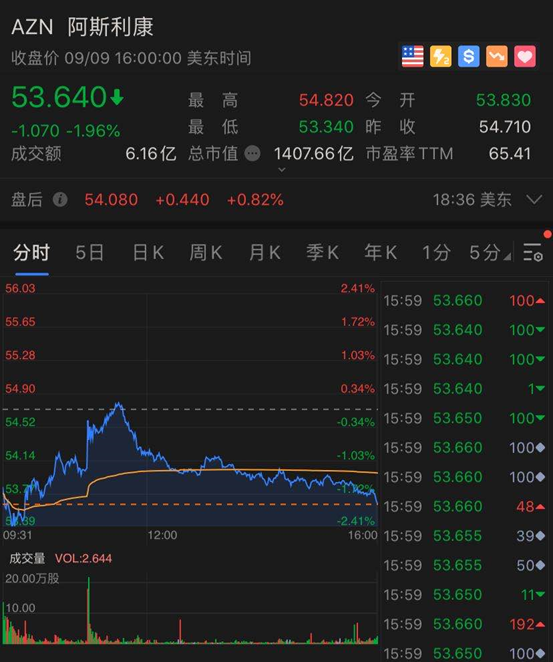
Task: Switch to the 月K tab
Action: click(x=264, y=252)
